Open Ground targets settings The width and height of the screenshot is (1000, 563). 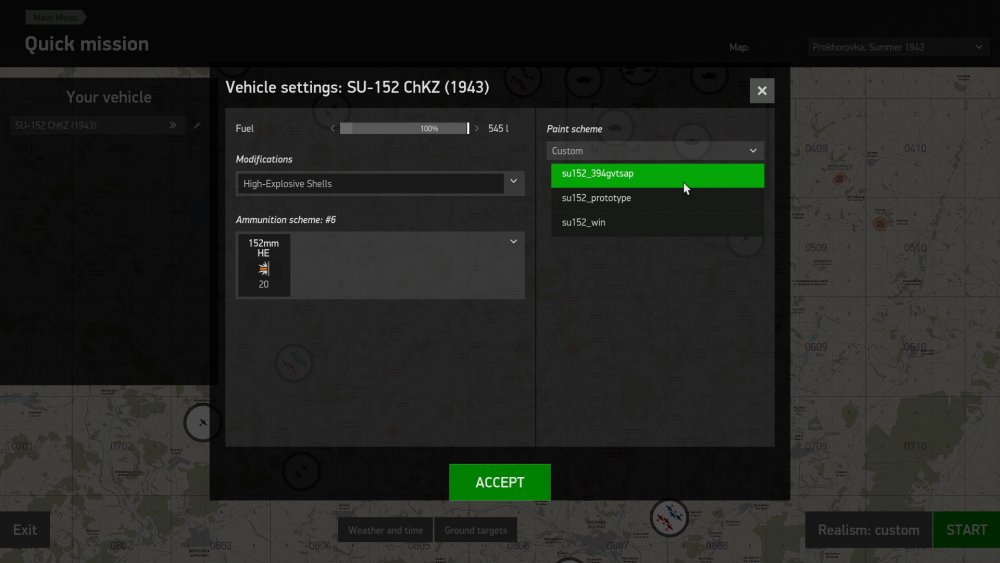click(x=476, y=530)
